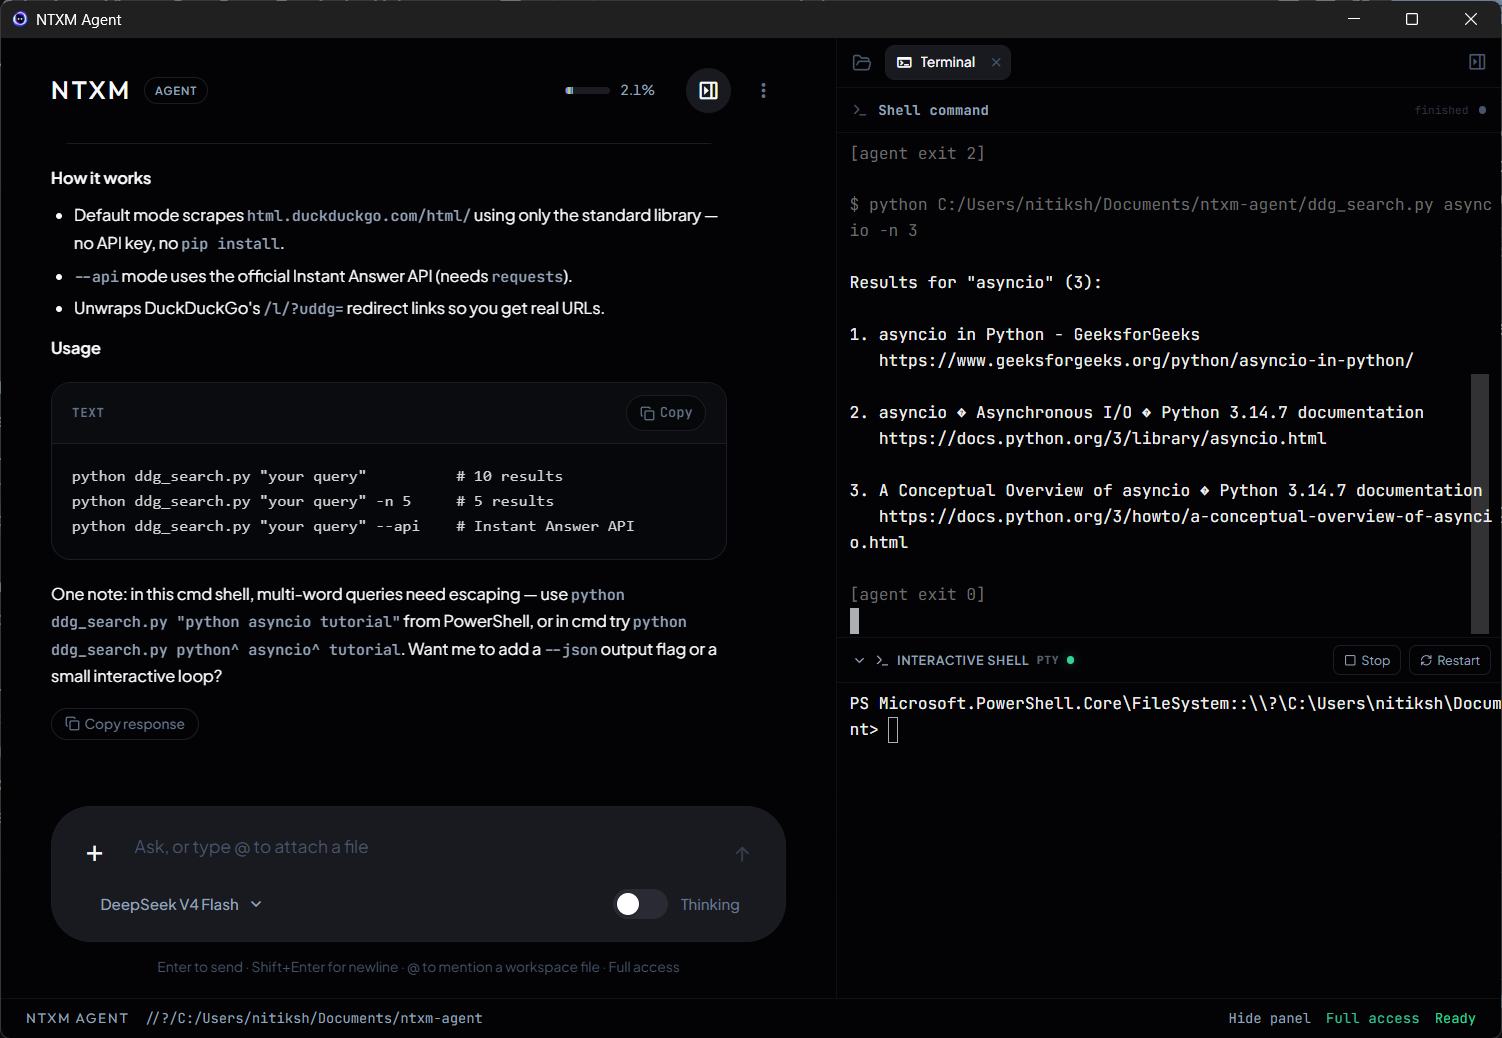Image resolution: width=1502 pixels, height=1038 pixels.
Task: Click the context usage progress bar
Action: pyautogui.click(x=587, y=91)
